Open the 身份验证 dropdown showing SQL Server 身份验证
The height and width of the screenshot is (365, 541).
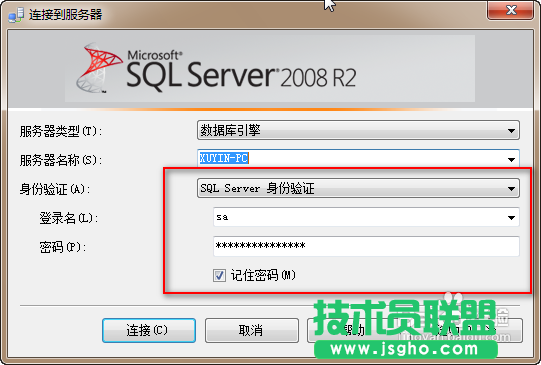(x=358, y=188)
